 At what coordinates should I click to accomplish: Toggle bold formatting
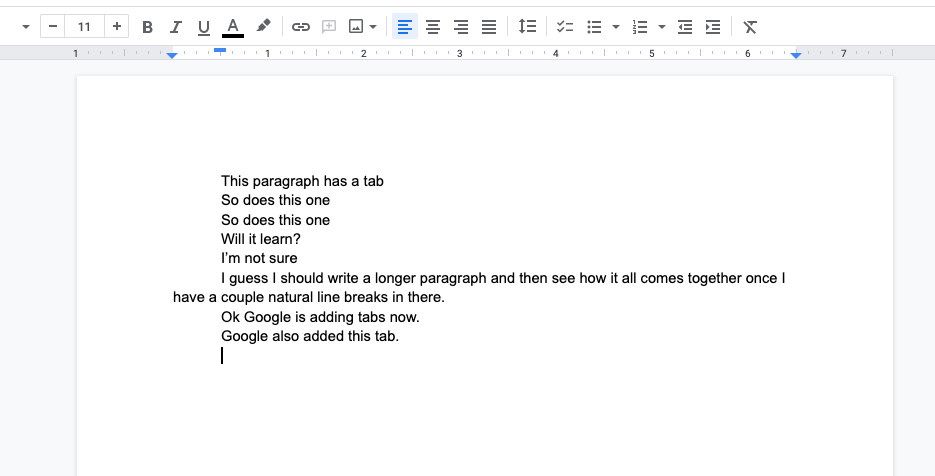click(147, 27)
